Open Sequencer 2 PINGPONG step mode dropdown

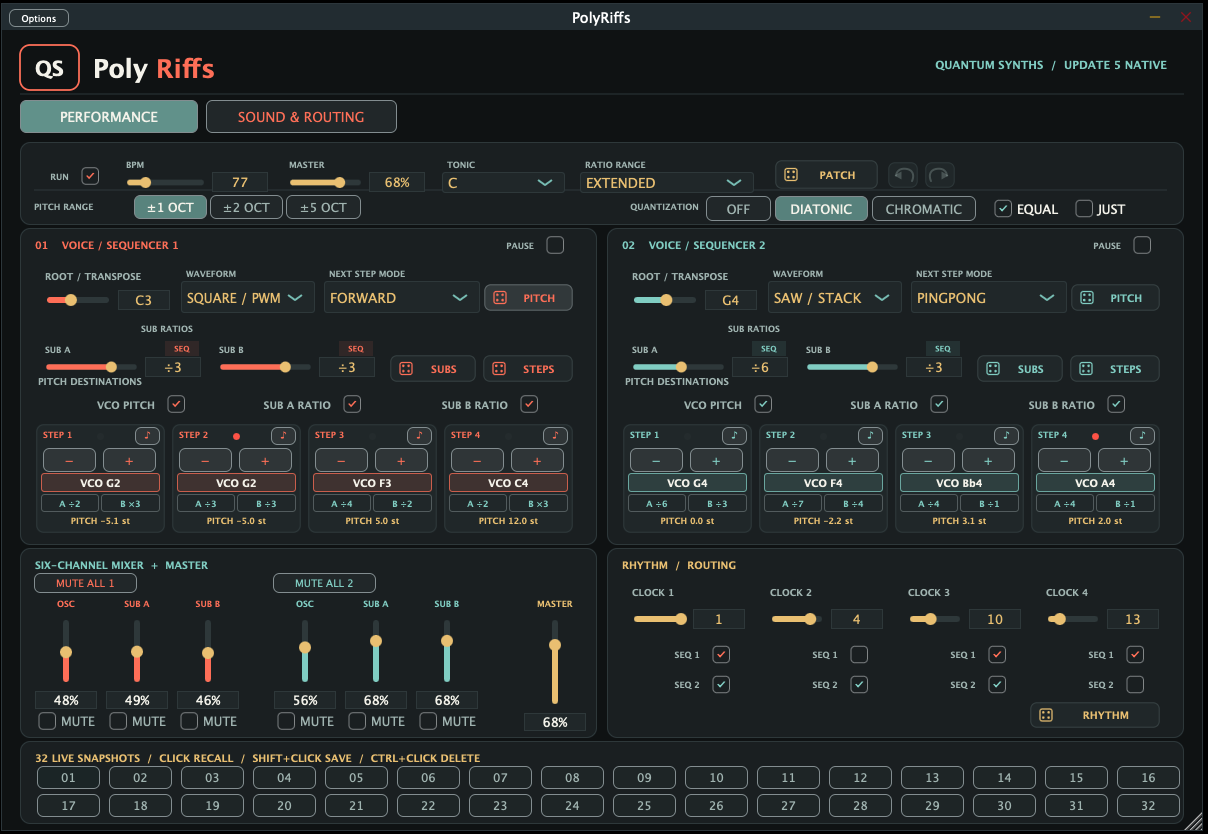[x=988, y=298]
